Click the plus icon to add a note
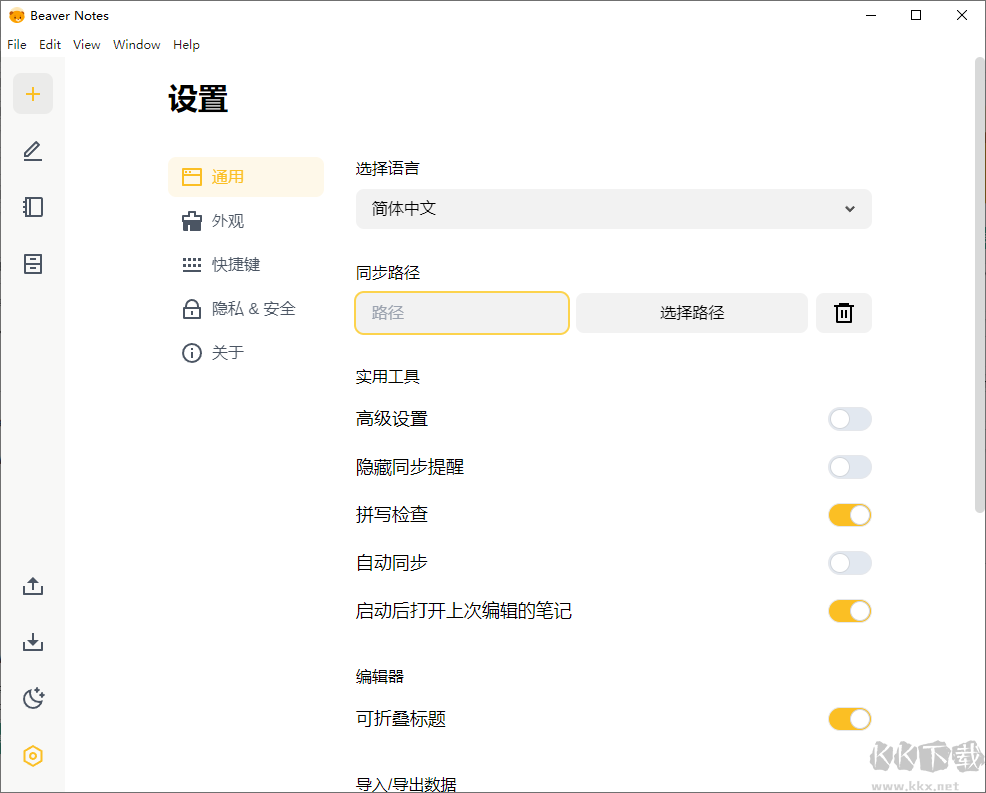This screenshot has width=986, height=793. [x=33, y=94]
